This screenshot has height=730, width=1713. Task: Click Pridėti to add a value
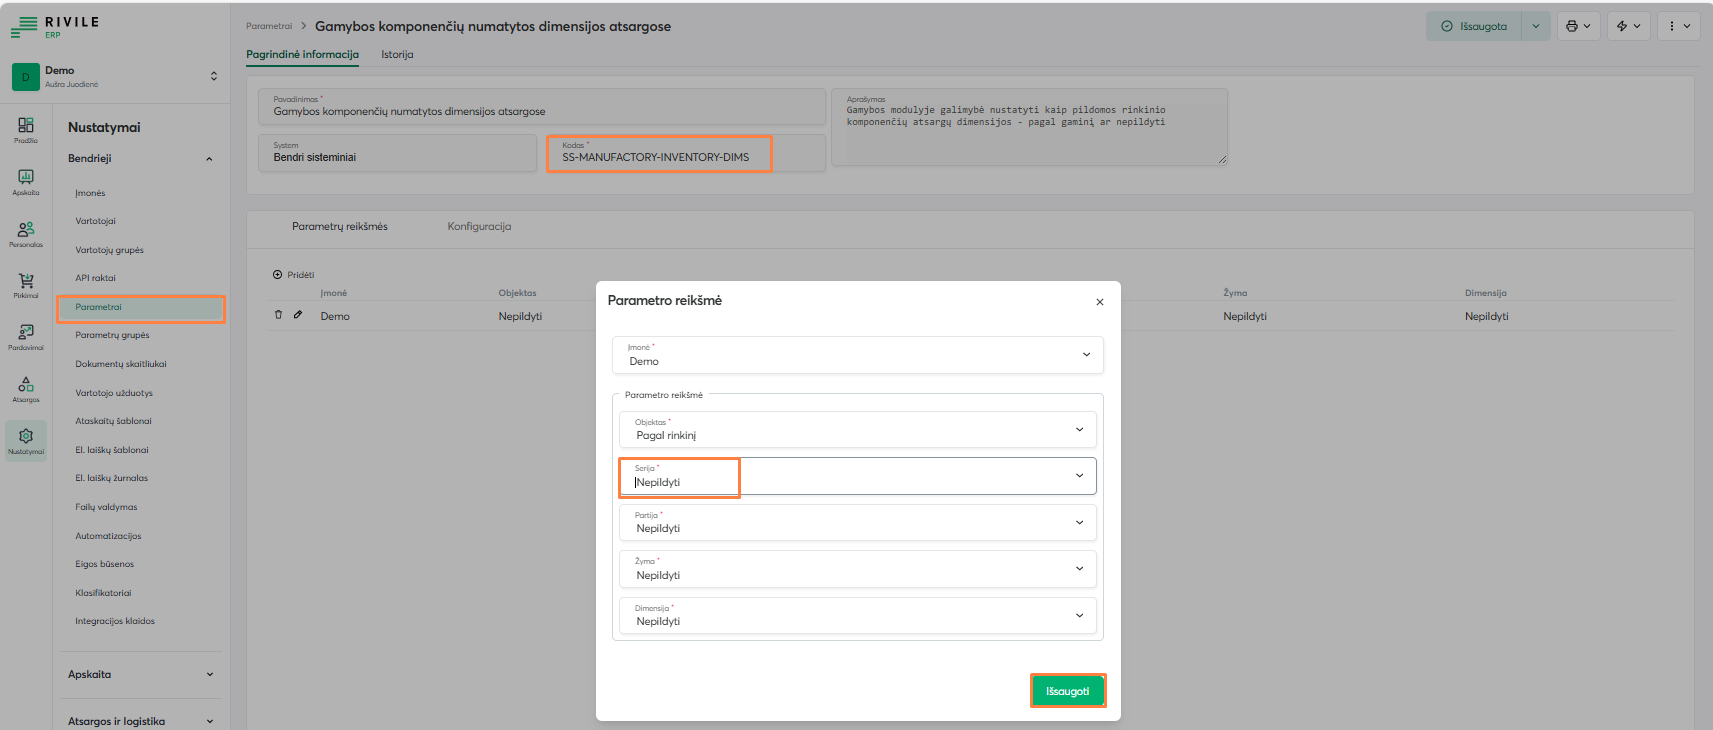(294, 275)
